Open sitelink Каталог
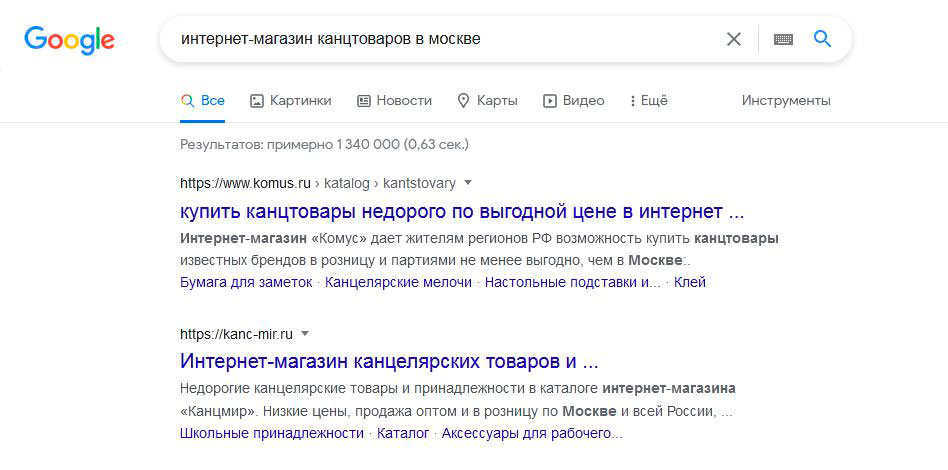The height and width of the screenshot is (470, 948). [x=403, y=433]
